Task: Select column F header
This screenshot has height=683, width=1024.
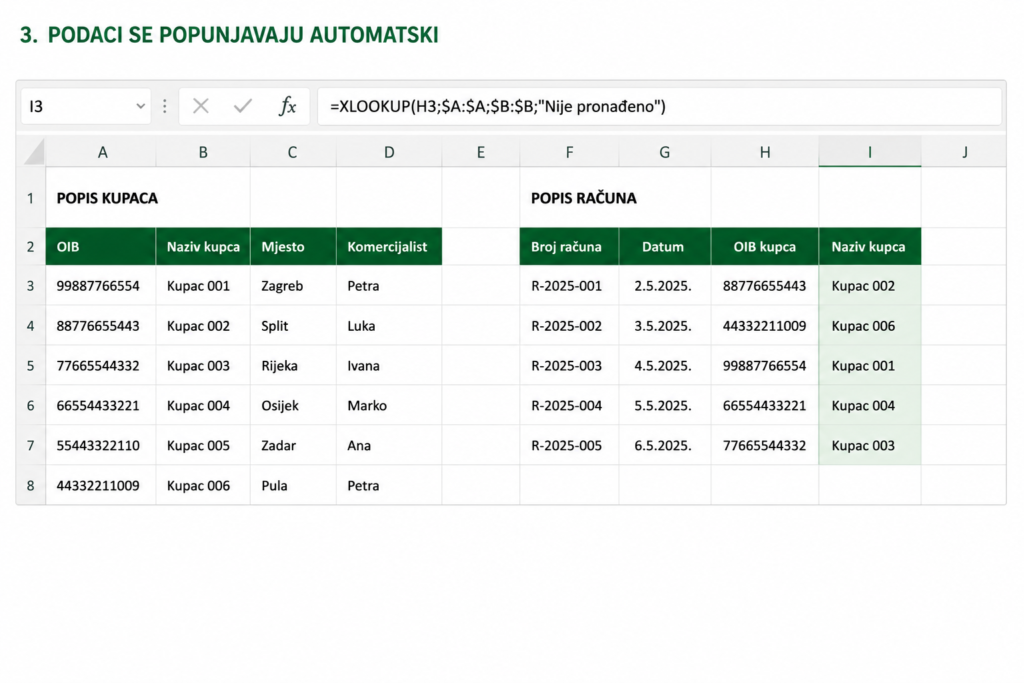Action: pyautogui.click(x=569, y=152)
